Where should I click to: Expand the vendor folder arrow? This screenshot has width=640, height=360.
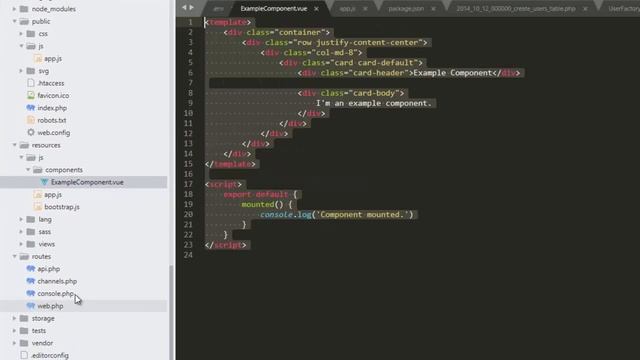point(15,343)
